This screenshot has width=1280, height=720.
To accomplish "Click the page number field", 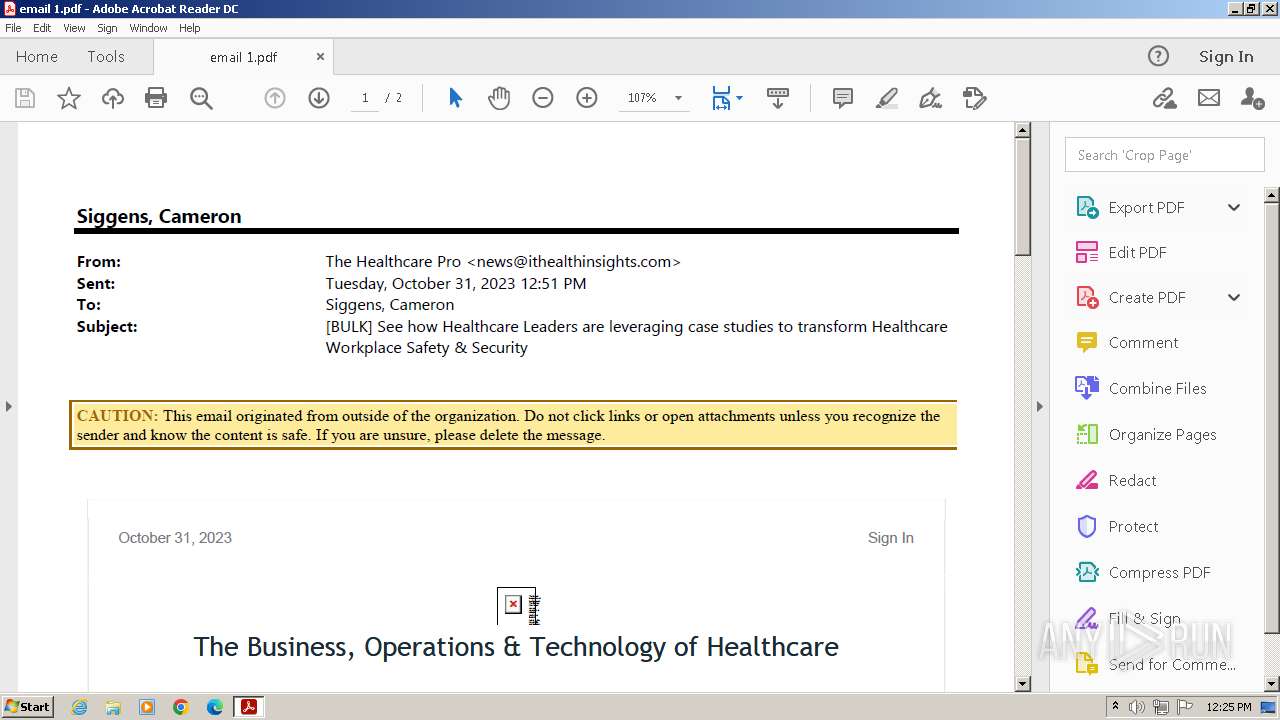I will 365,98.
